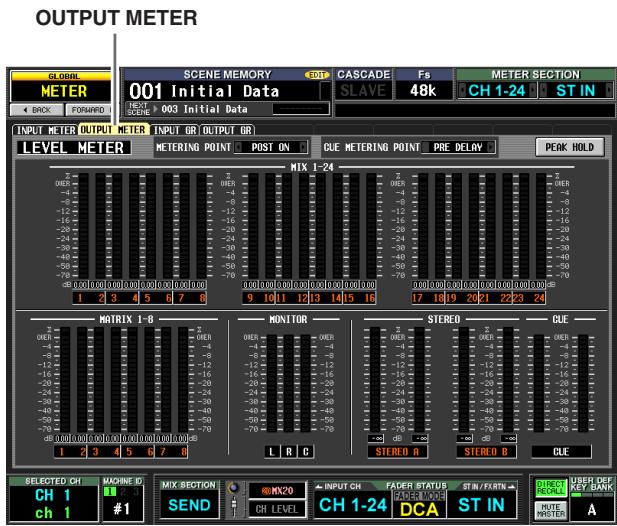Click the USER DEF KEY BANK A display
Viewport: 617px width, 526px height.
point(591,510)
